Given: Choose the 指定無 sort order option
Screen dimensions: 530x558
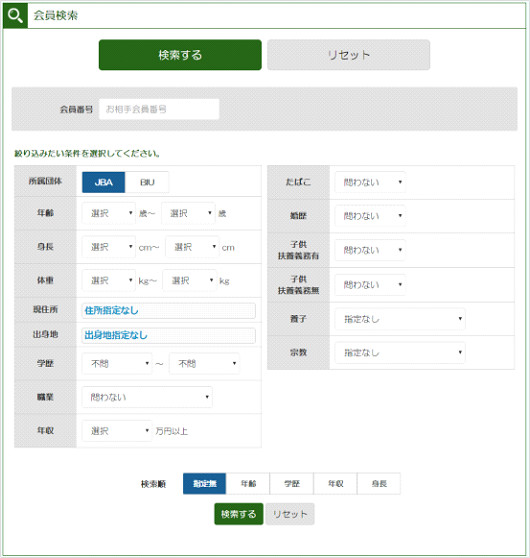Looking at the screenshot, I should (x=204, y=484).
